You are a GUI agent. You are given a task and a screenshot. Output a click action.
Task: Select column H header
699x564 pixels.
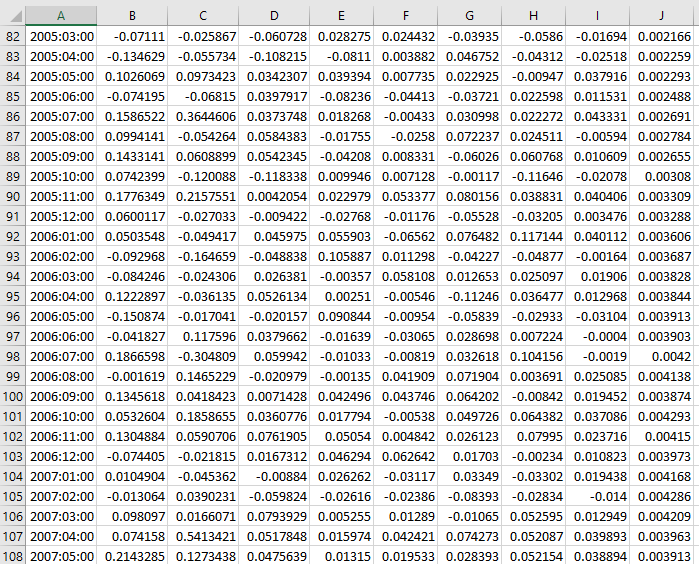click(x=533, y=16)
